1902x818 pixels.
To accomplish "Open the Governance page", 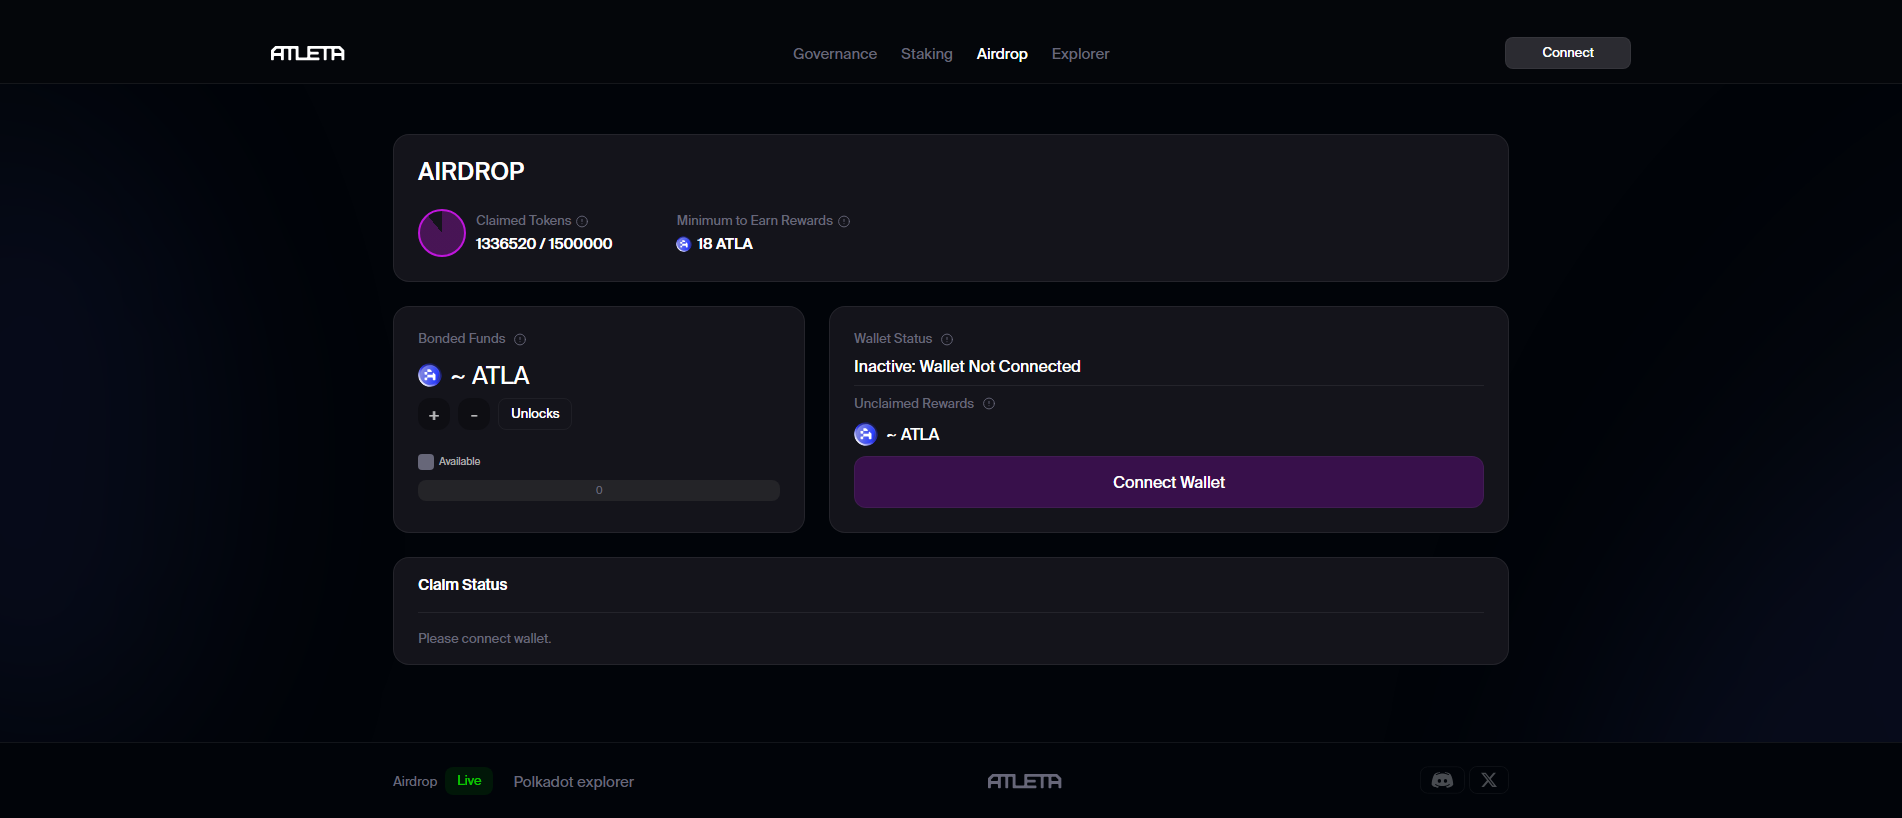I will 835,54.
